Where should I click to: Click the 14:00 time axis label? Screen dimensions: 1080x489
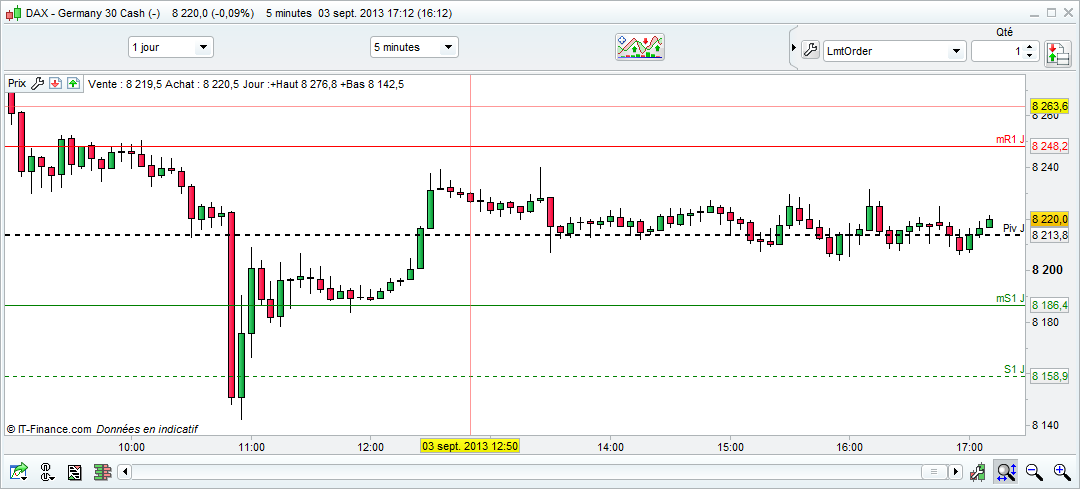(610, 446)
